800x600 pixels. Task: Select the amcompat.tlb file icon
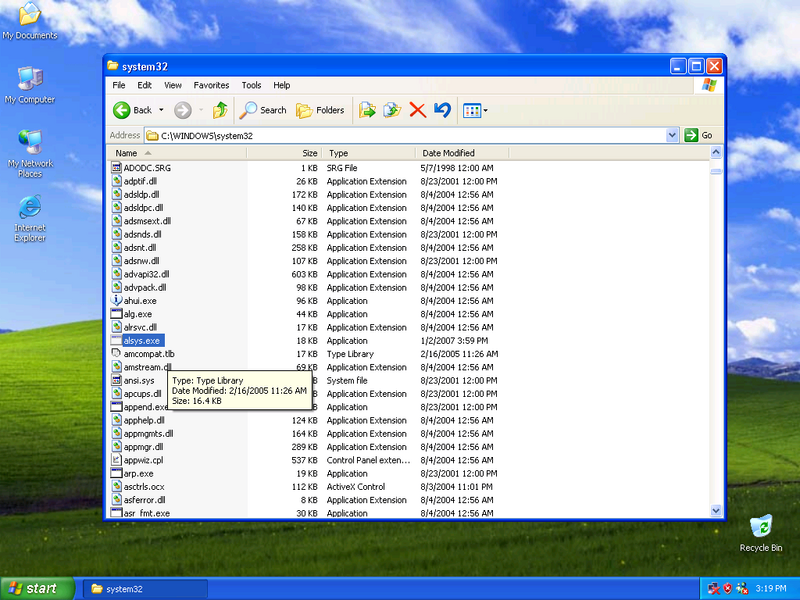click(116, 354)
